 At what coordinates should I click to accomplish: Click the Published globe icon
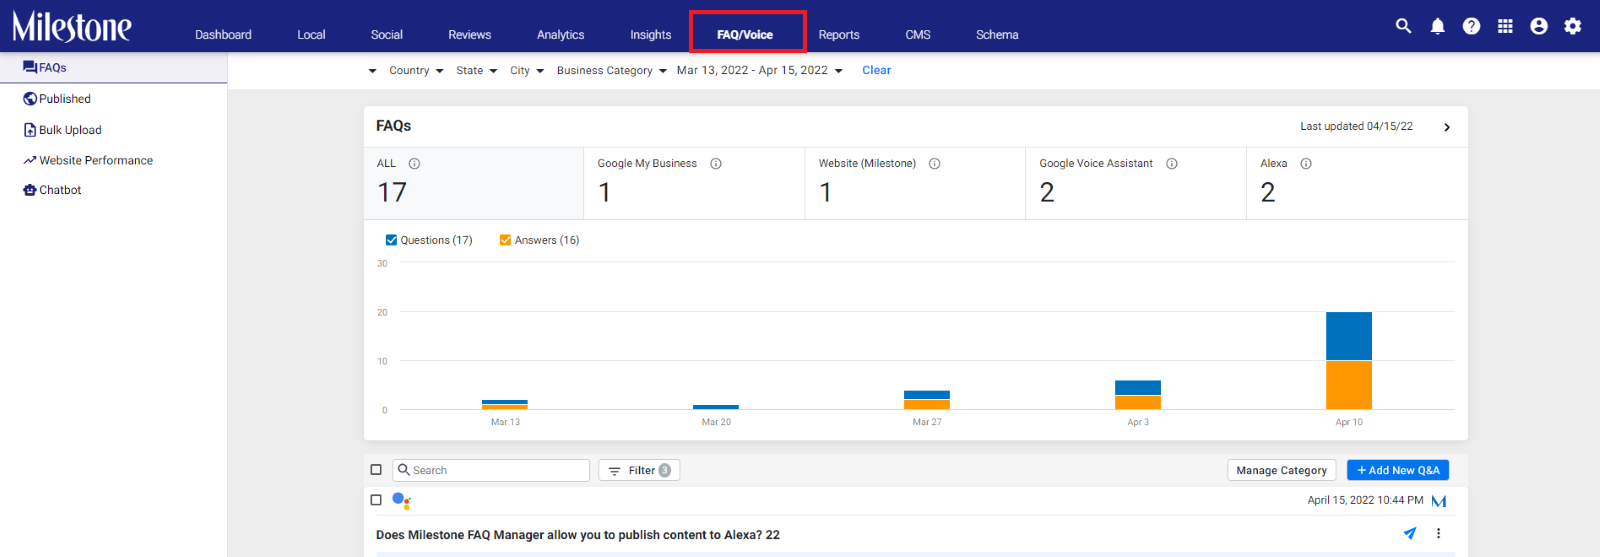[30, 99]
